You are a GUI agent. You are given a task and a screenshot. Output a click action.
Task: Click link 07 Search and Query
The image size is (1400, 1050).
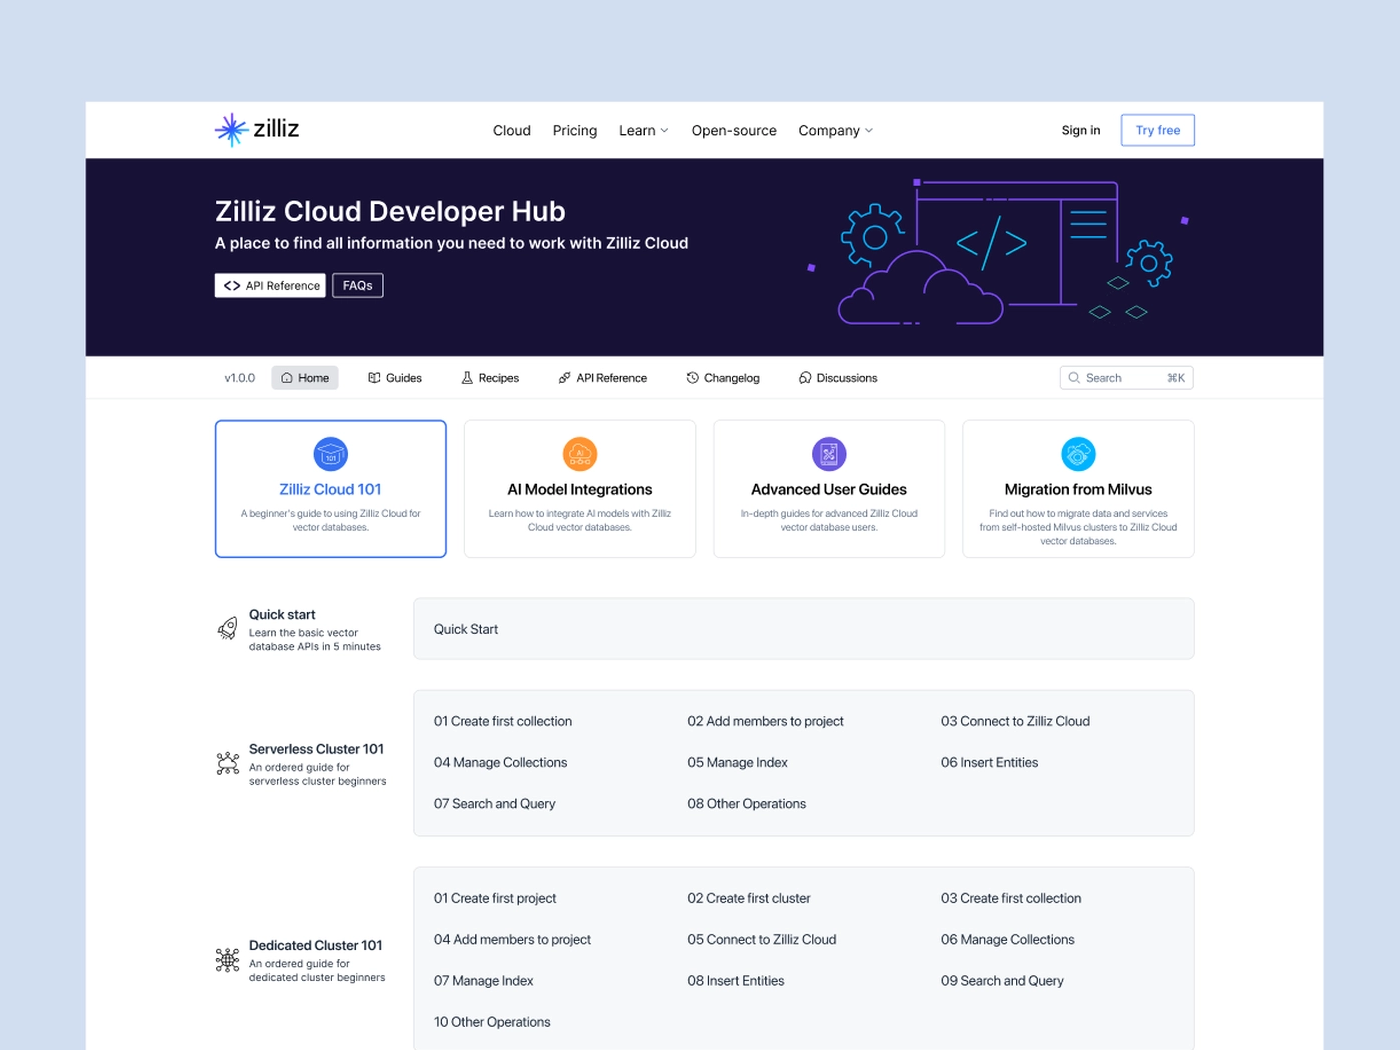494,803
